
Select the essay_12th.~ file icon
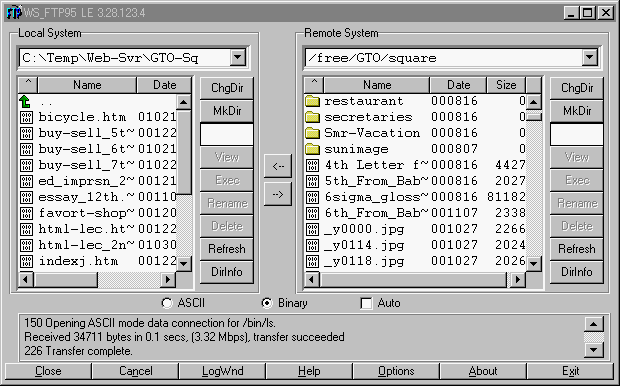[26, 197]
